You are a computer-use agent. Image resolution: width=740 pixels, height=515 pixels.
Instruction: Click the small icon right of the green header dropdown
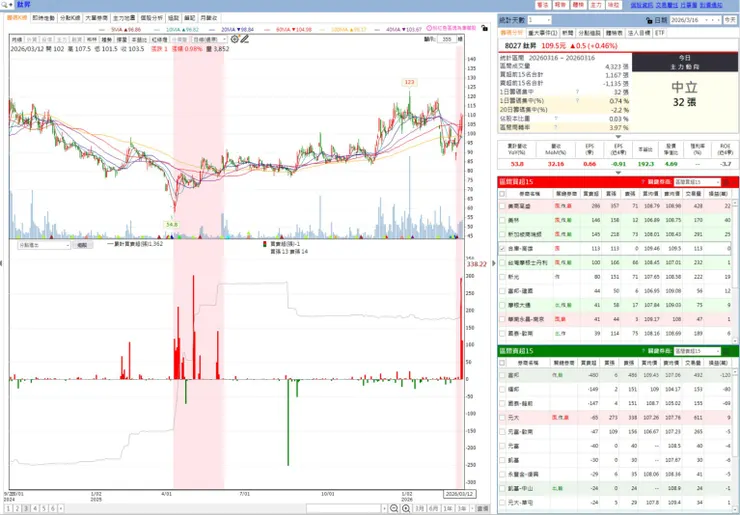pos(726,351)
